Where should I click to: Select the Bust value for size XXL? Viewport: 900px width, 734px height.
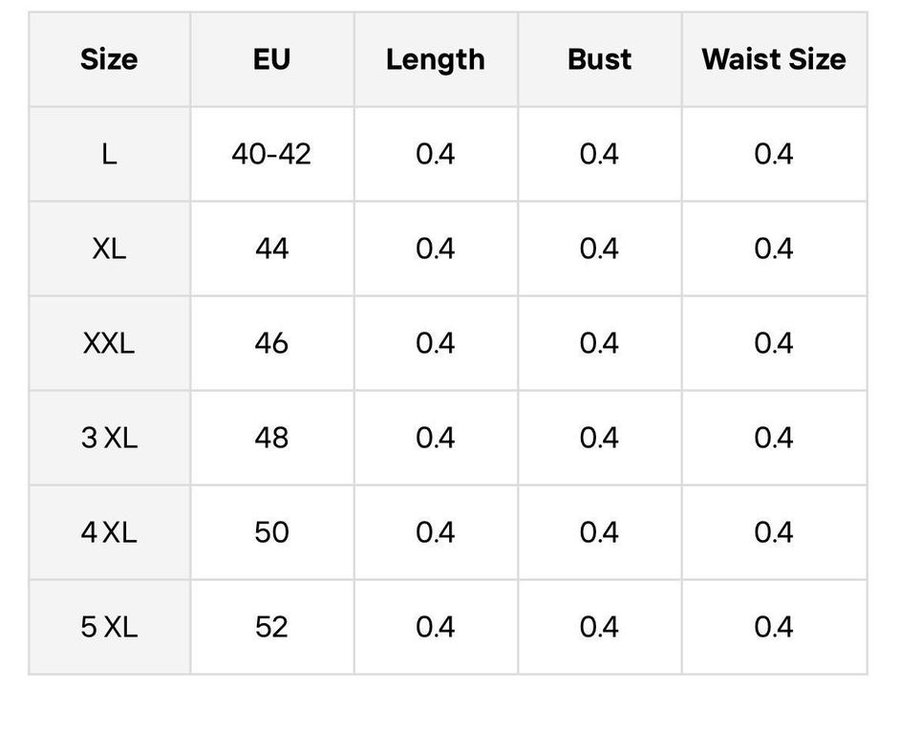599,343
